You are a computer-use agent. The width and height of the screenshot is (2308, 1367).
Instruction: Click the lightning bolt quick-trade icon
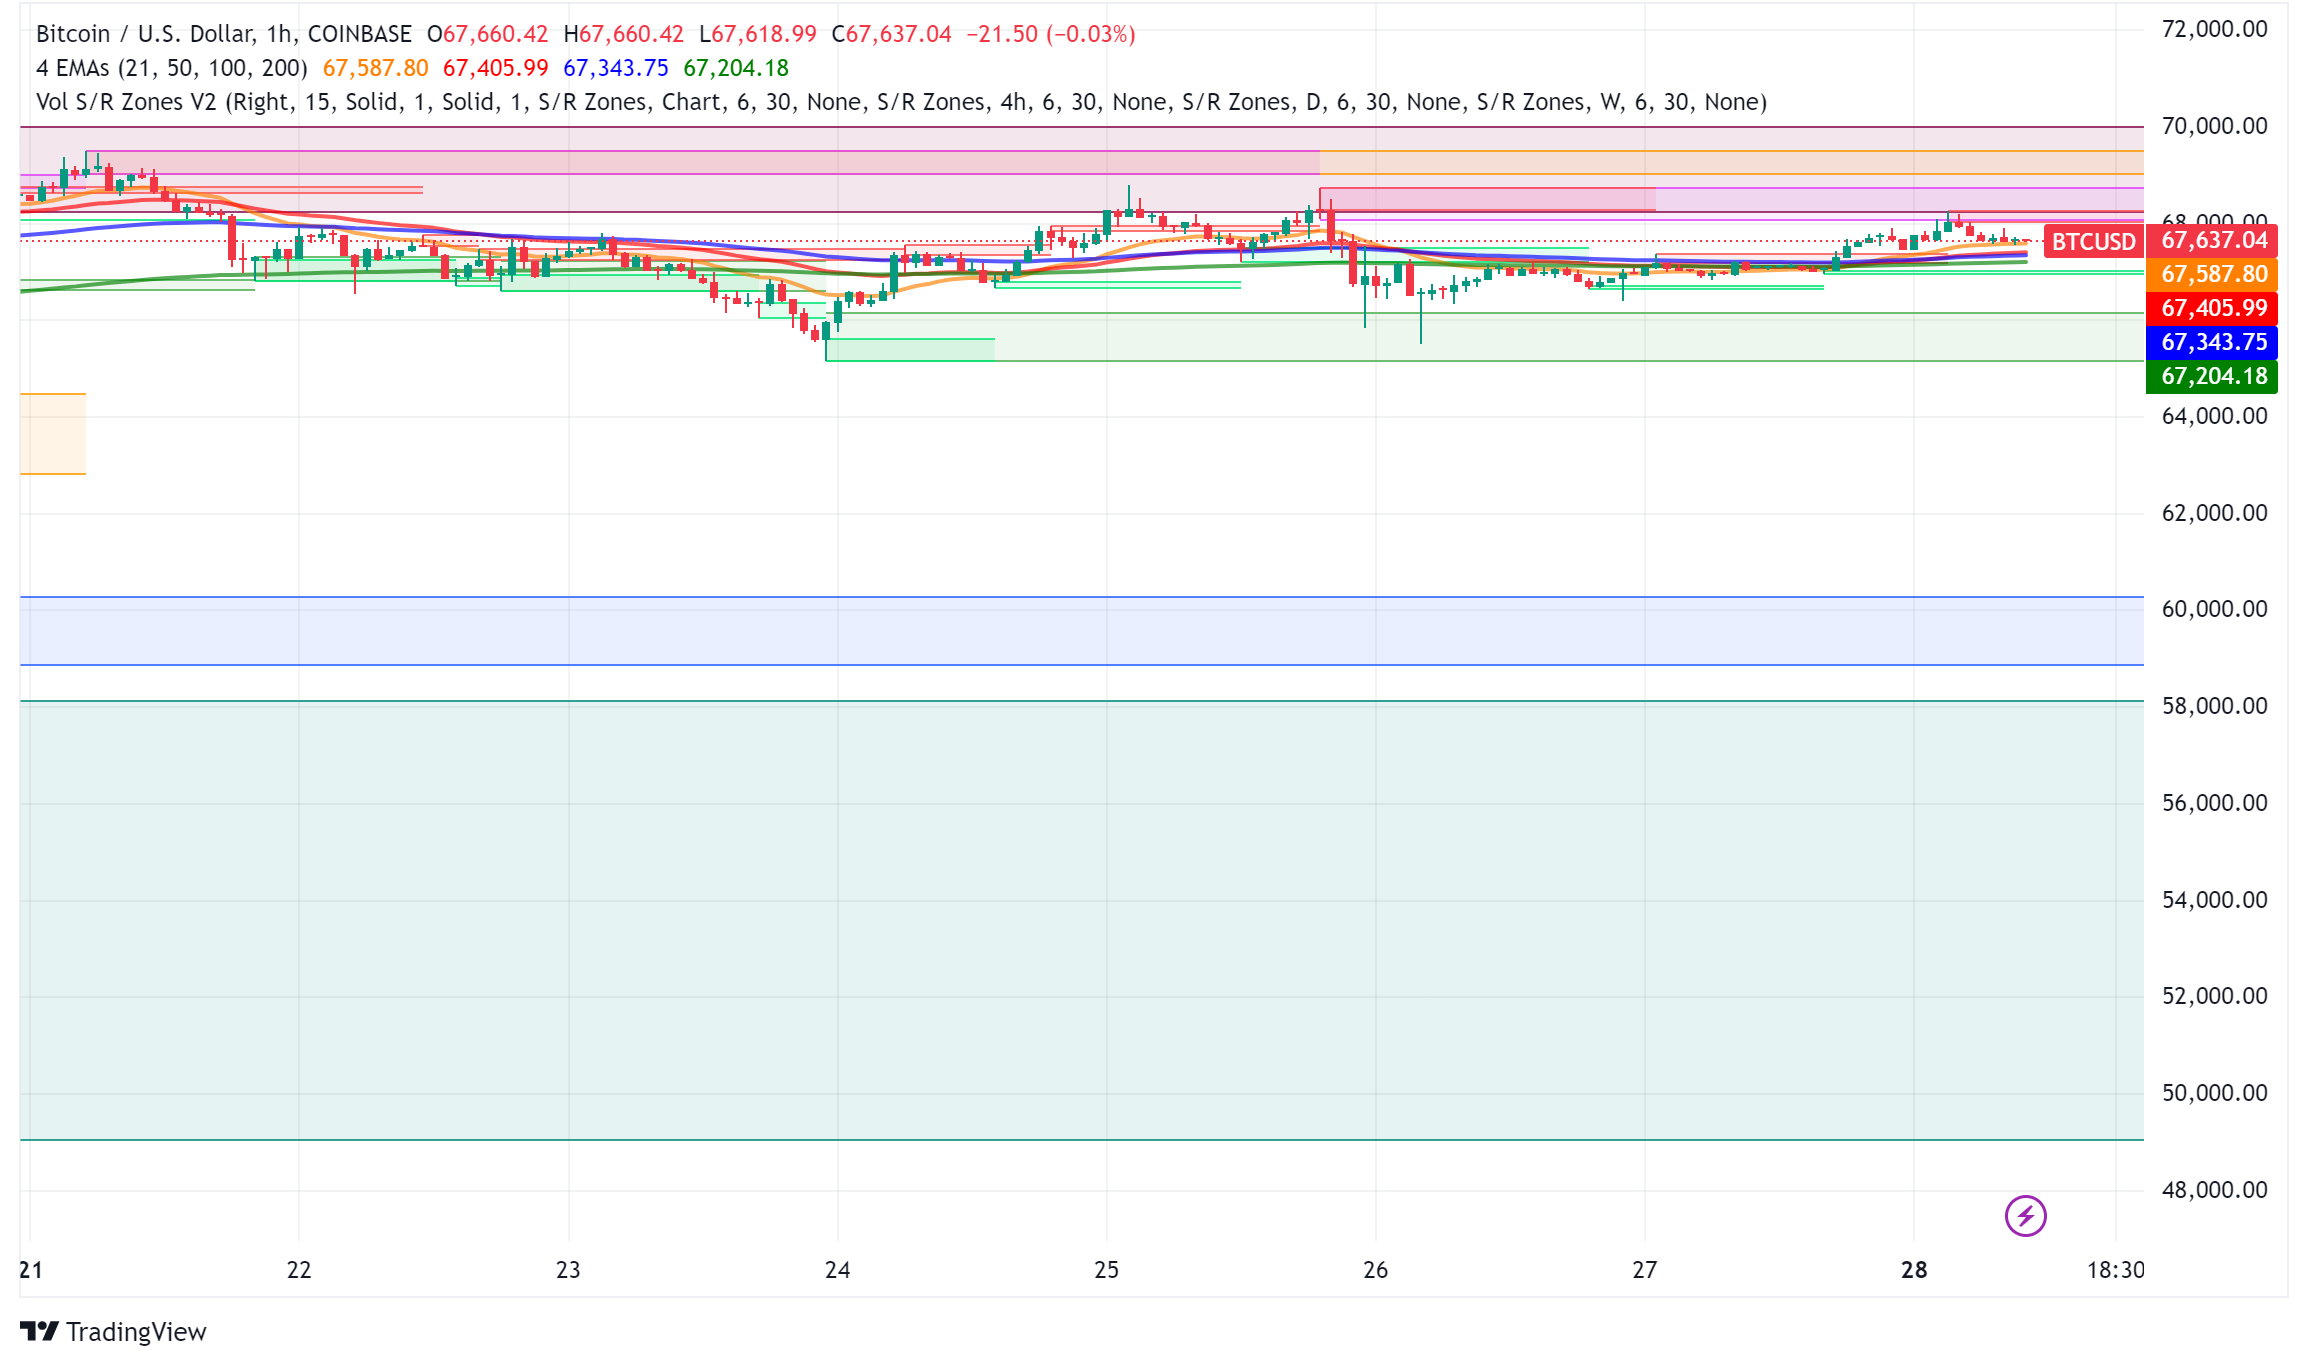click(2024, 1216)
